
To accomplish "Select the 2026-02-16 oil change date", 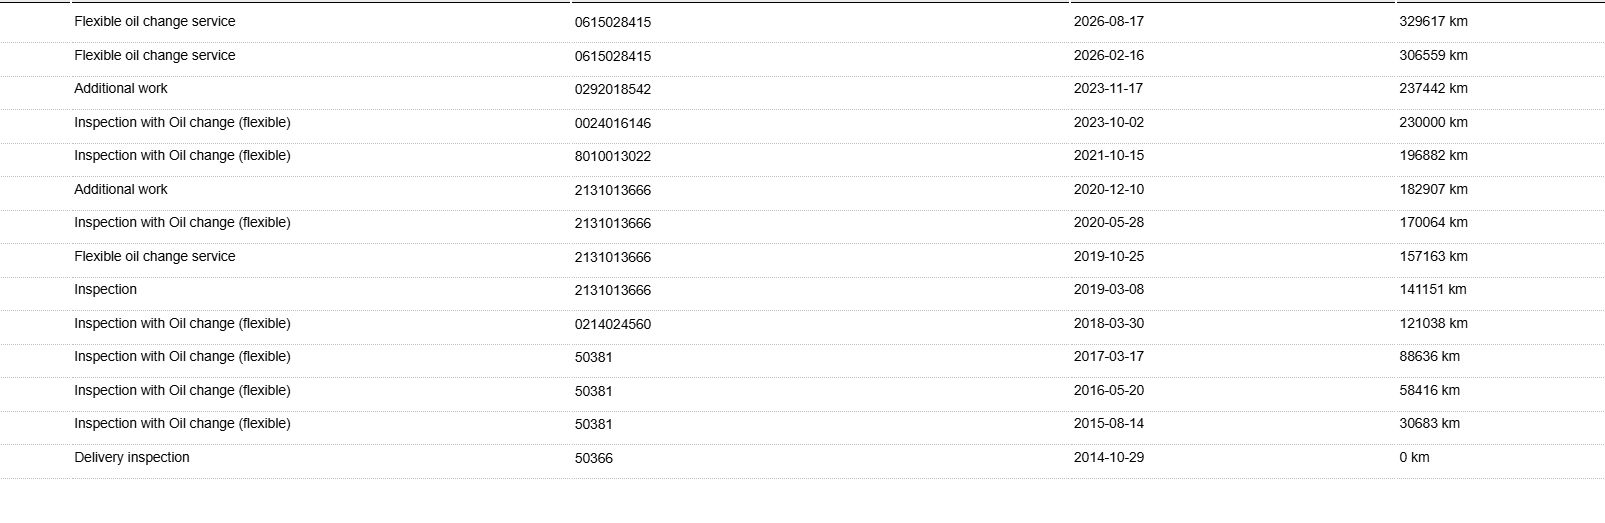I will 1109,56.
